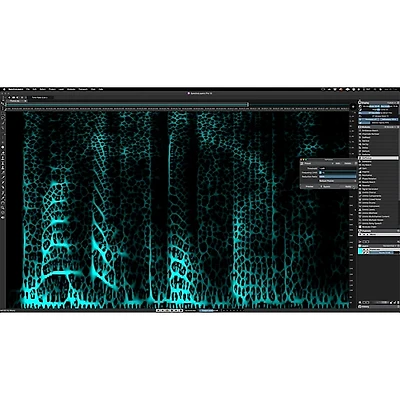Select the Unmix Noisy Speech module
400x400 pixels.
point(379,223)
